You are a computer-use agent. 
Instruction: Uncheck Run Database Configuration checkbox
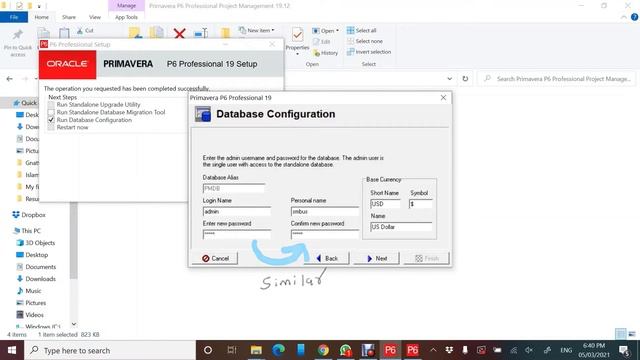click(x=51, y=120)
